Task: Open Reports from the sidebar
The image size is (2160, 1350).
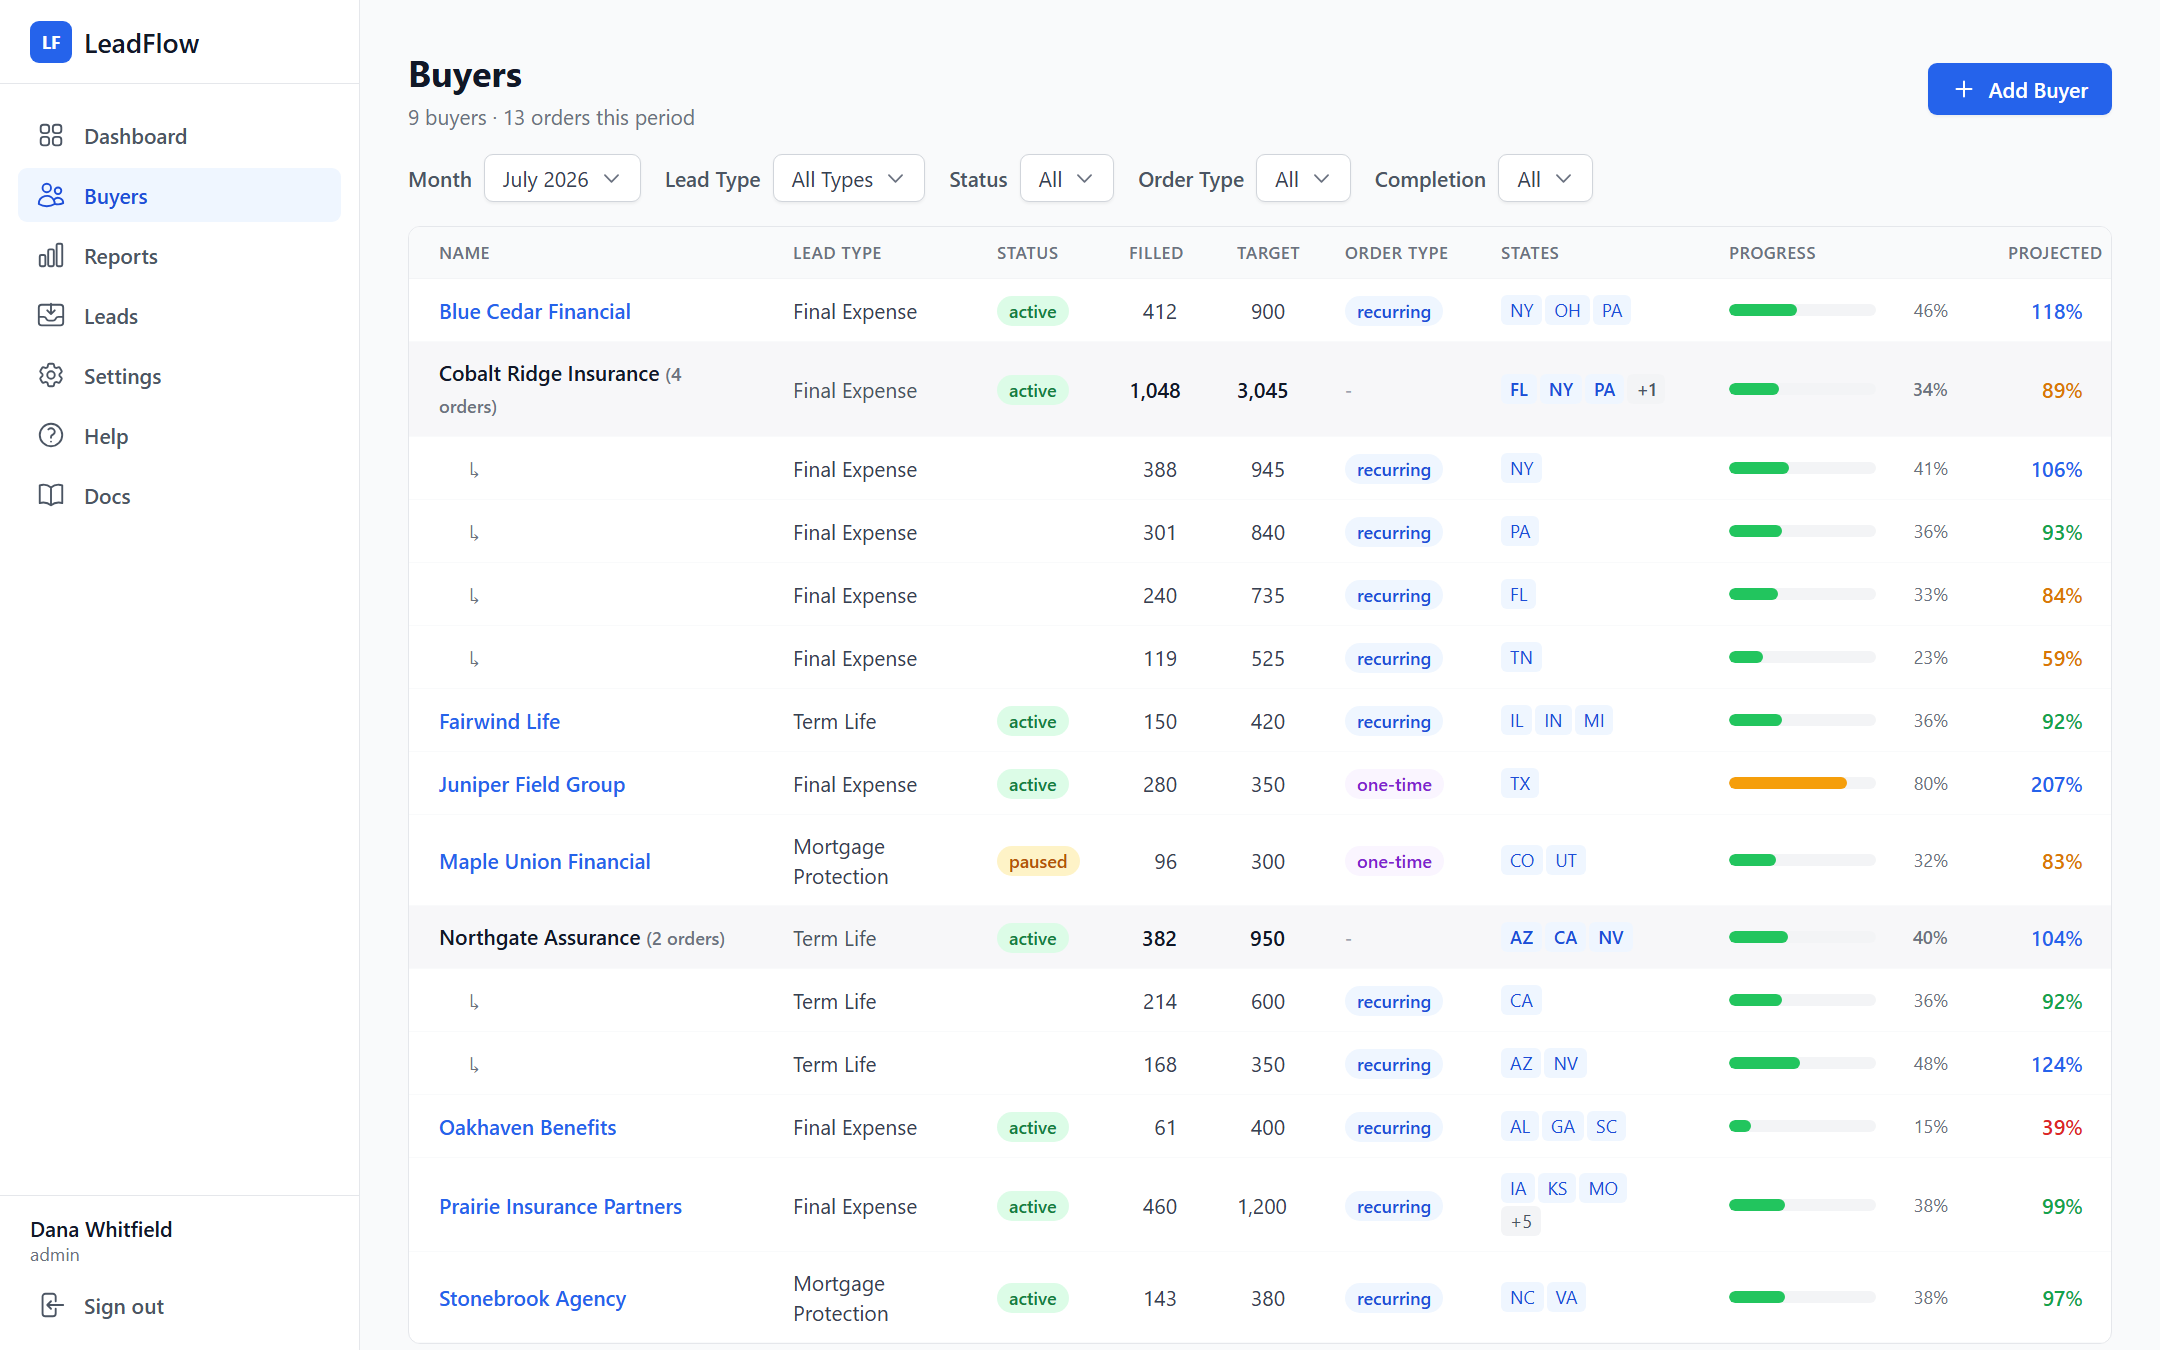Action: click(x=180, y=256)
